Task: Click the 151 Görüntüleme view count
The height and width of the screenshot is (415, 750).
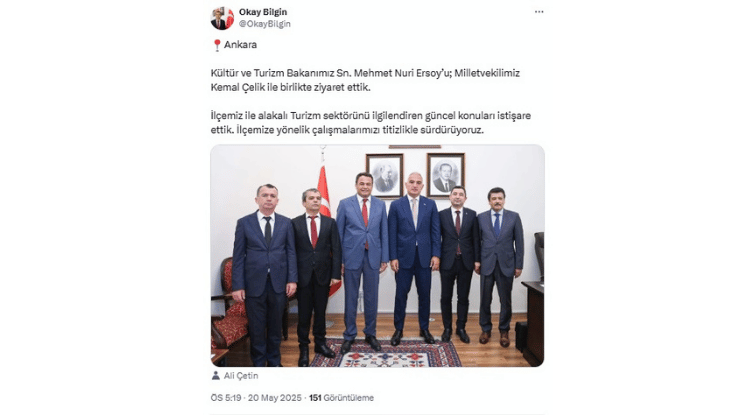Action: point(342,398)
